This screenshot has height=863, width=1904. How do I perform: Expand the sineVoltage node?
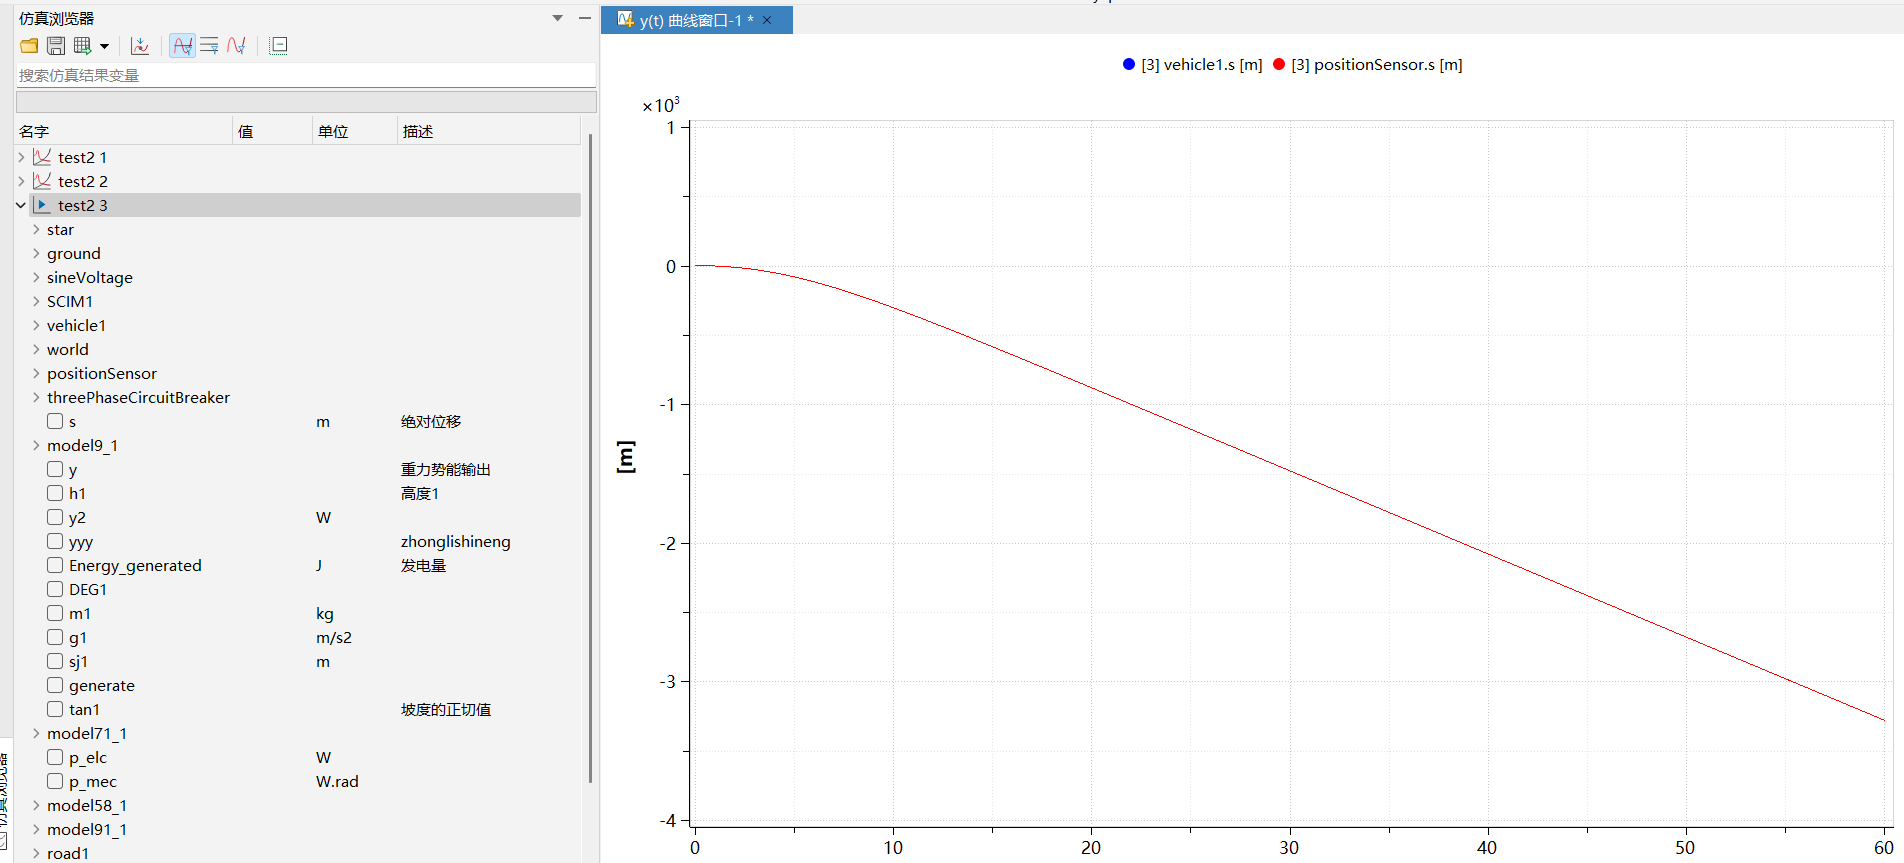coord(36,277)
